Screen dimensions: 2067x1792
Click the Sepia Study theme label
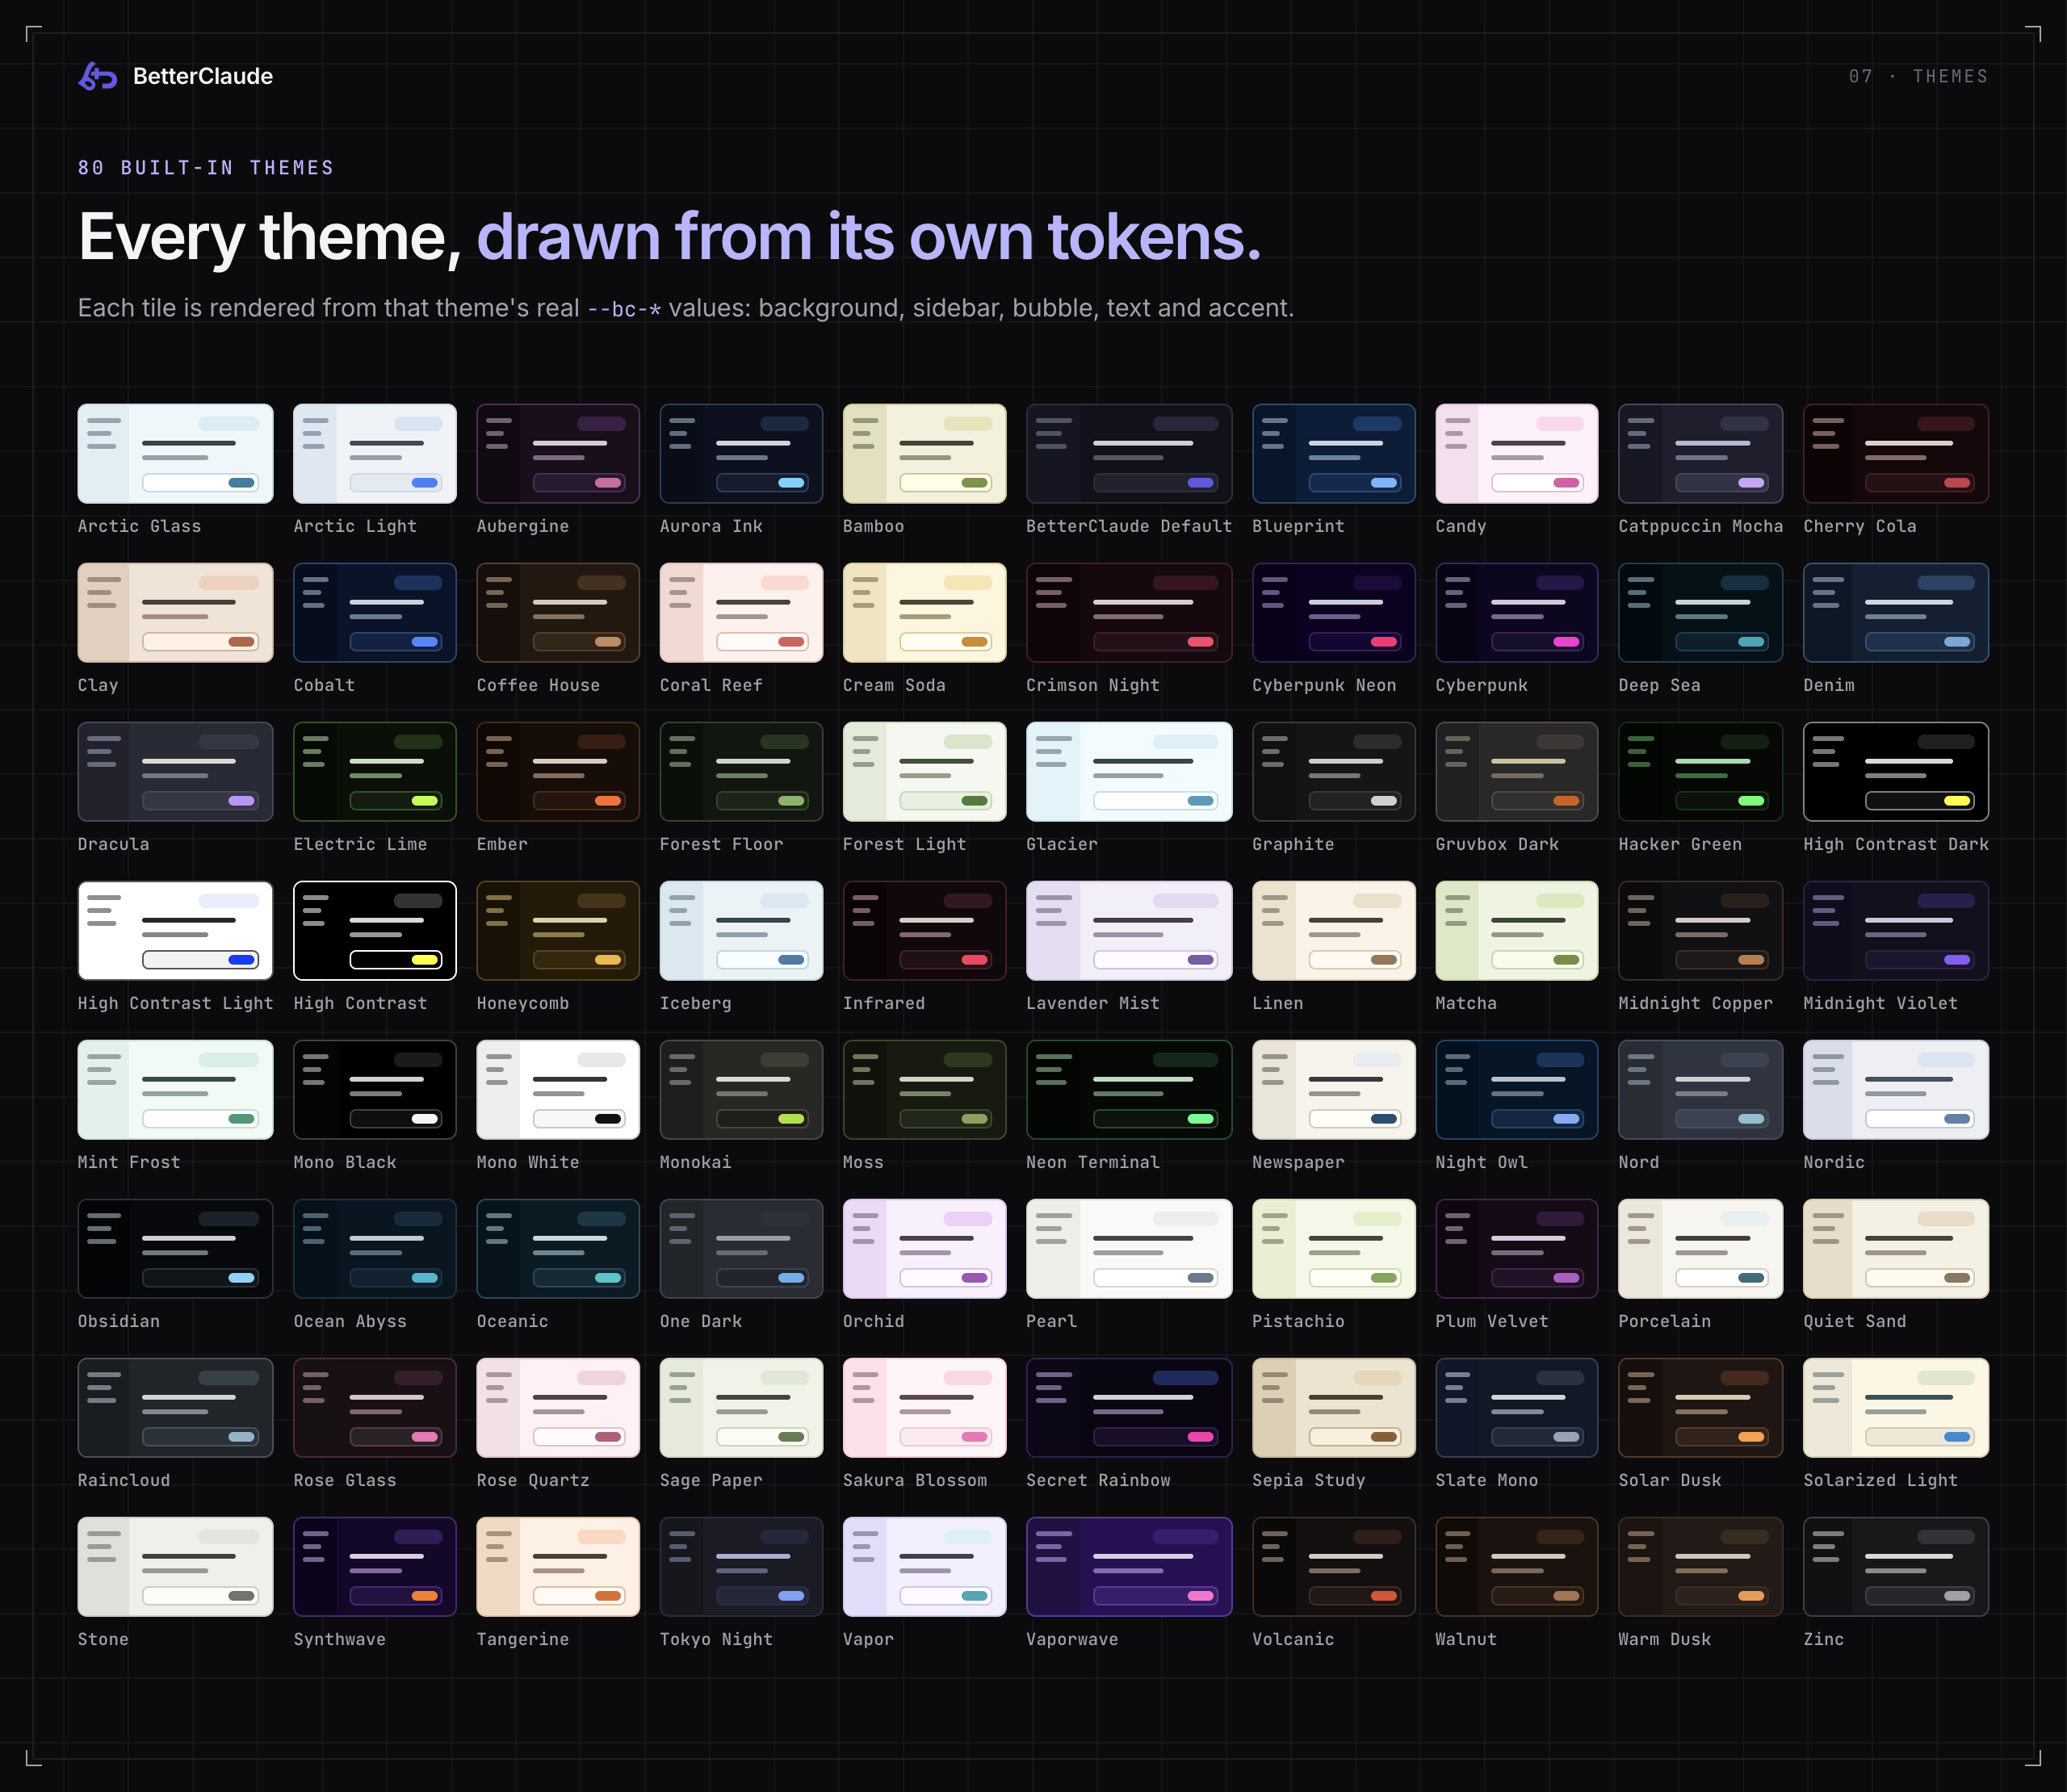pos(1308,1480)
